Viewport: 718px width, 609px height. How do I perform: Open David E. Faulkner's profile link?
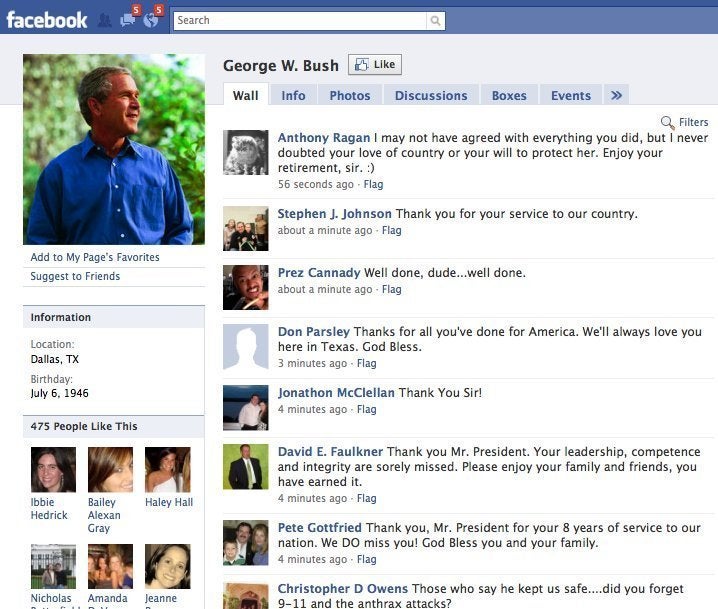point(330,452)
